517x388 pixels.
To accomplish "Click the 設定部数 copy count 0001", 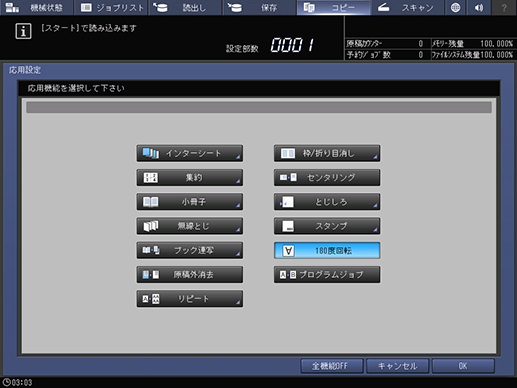I will (x=292, y=45).
